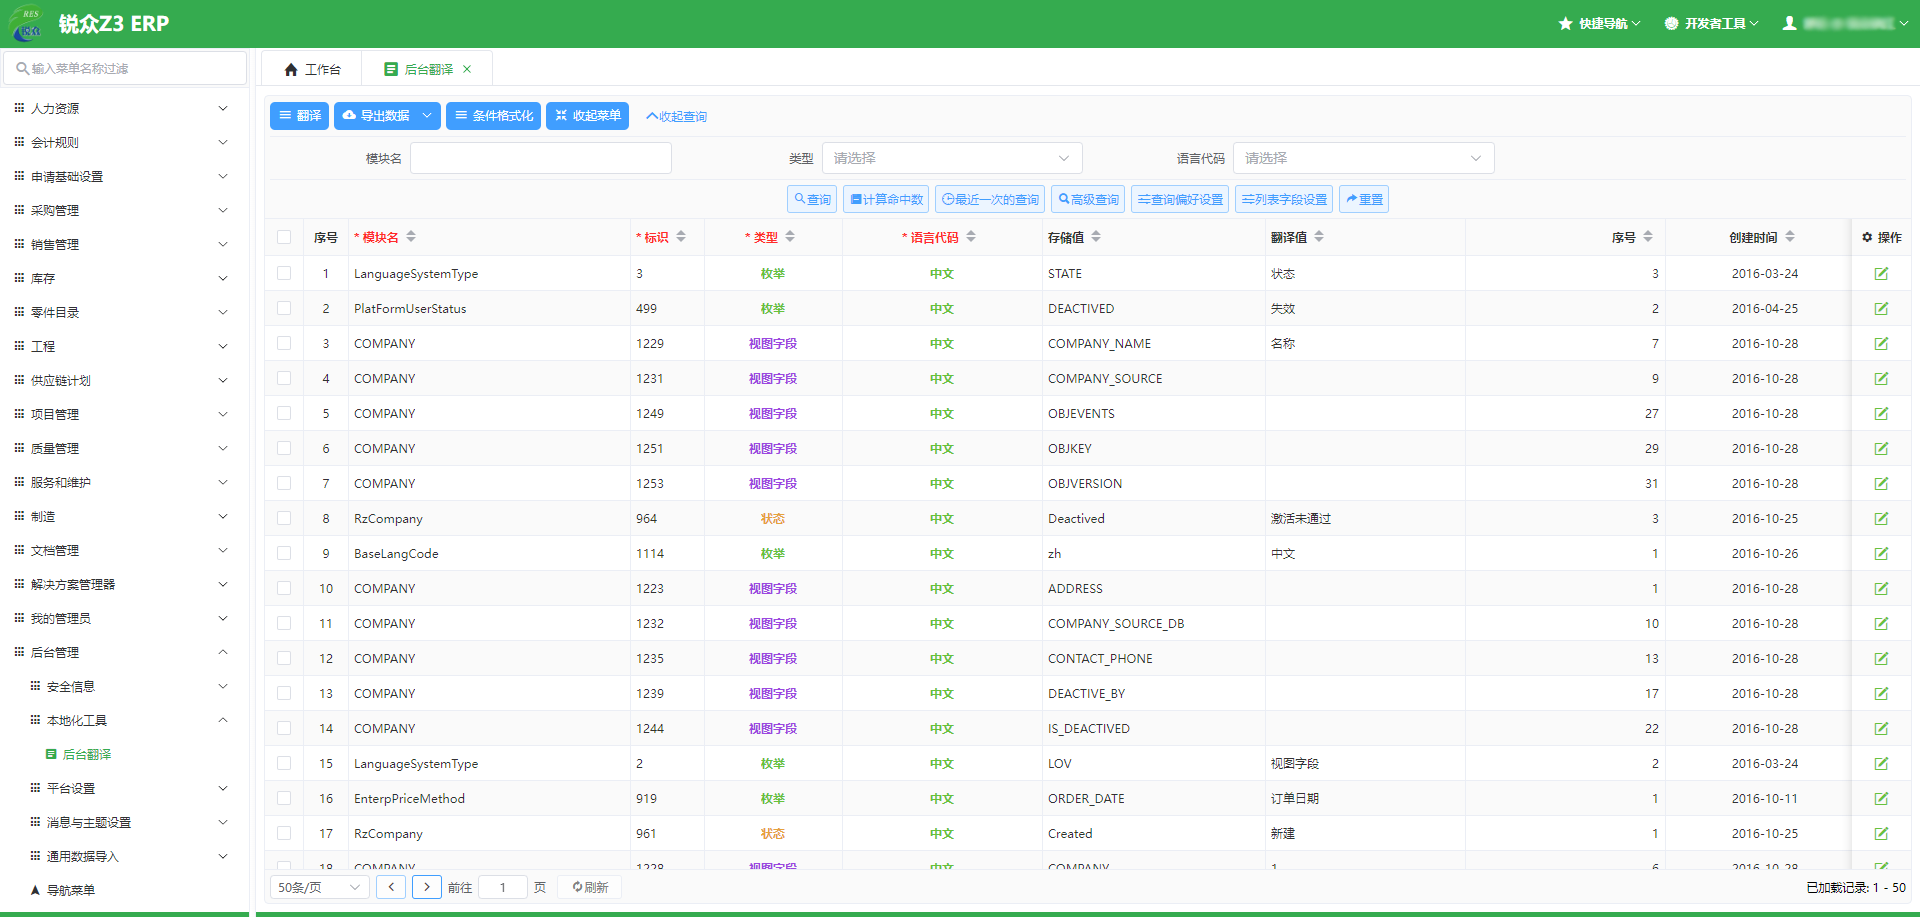Click the 重置 reset button
The image size is (1920, 917).
point(1364,199)
